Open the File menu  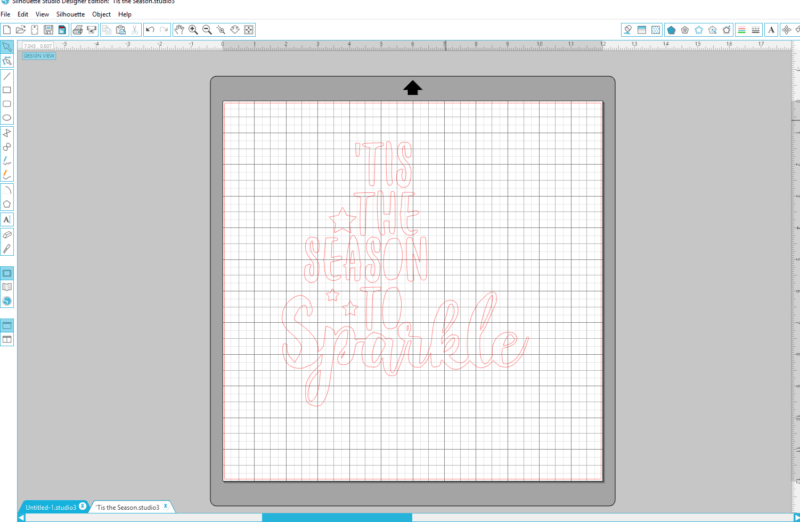pyautogui.click(x=6, y=15)
